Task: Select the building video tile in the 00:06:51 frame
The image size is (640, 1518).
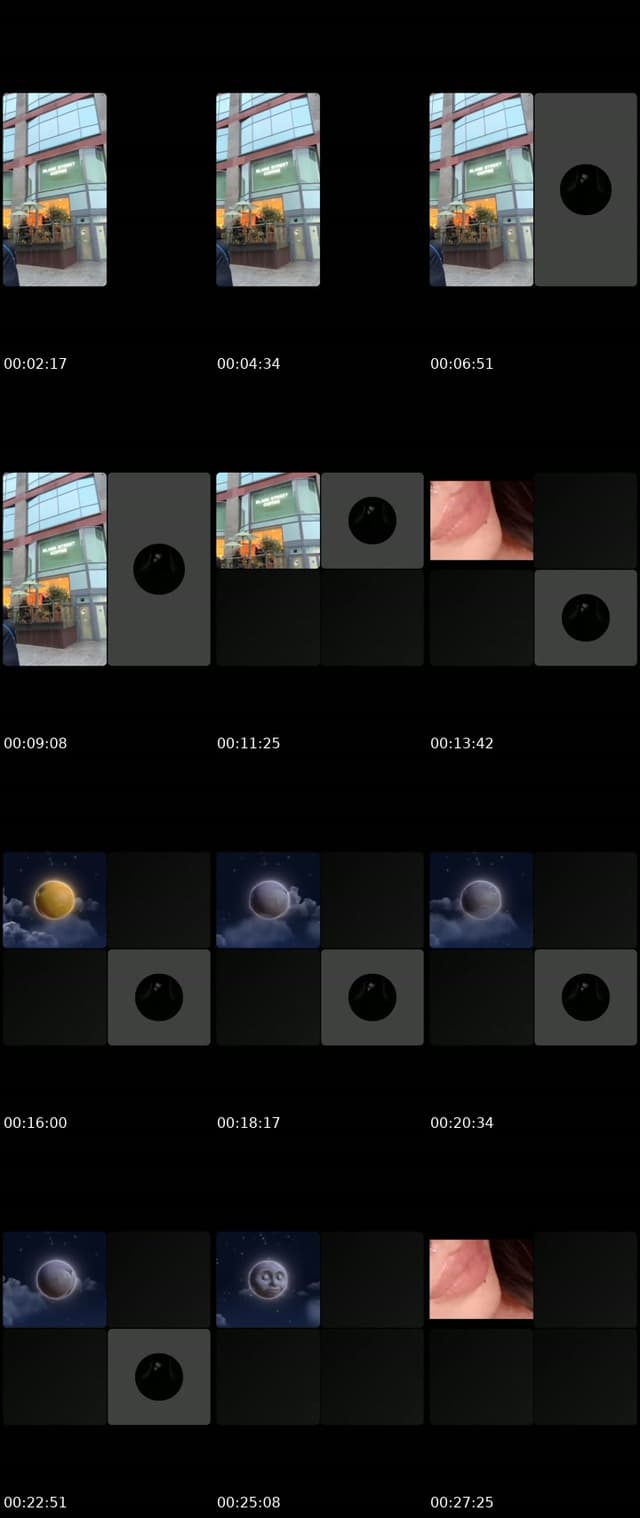Action: pos(481,190)
